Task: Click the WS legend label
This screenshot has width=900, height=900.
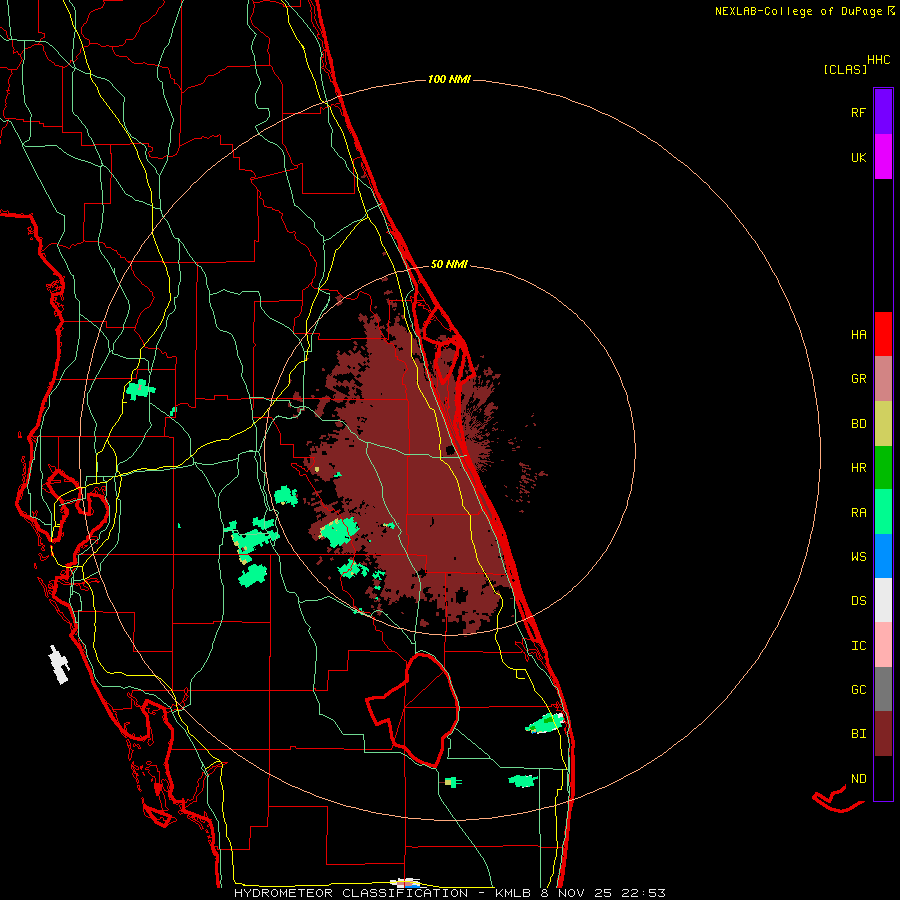Action: tap(858, 557)
